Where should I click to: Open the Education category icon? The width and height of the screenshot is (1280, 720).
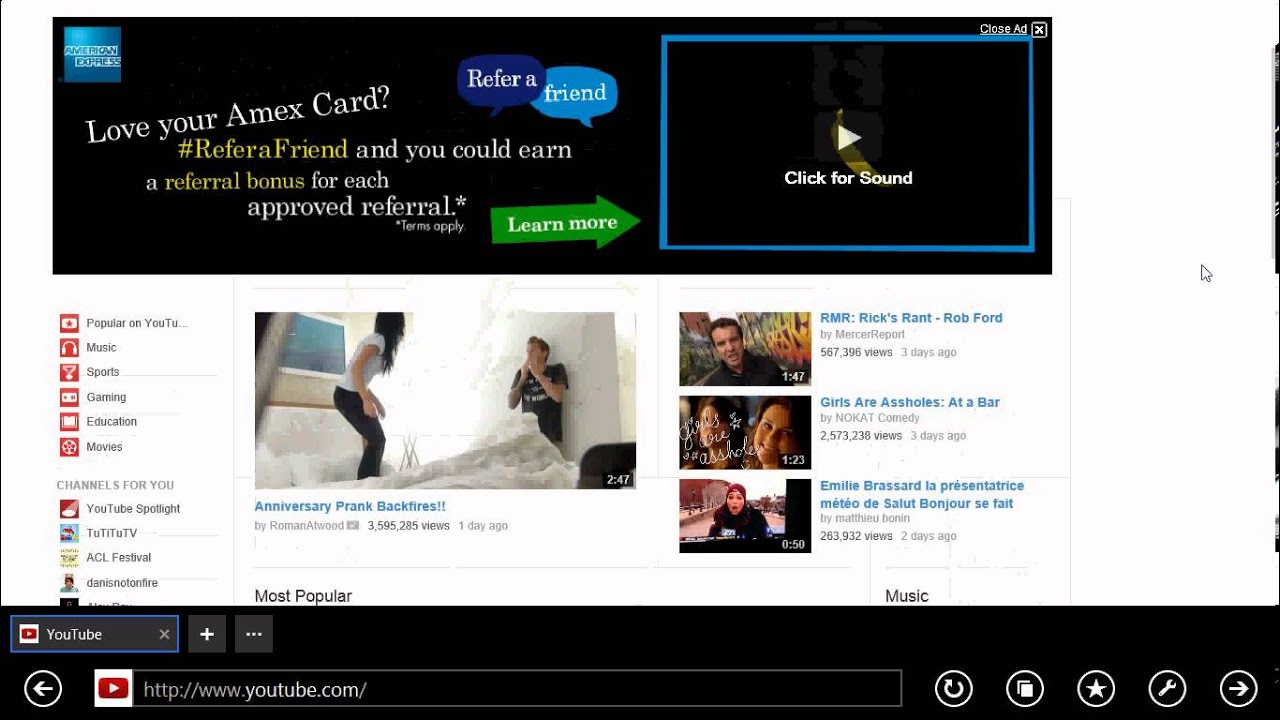(69, 422)
